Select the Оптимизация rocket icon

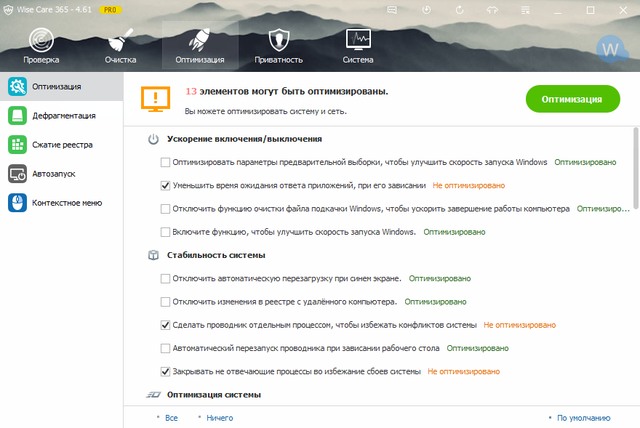(x=200, y=40)
